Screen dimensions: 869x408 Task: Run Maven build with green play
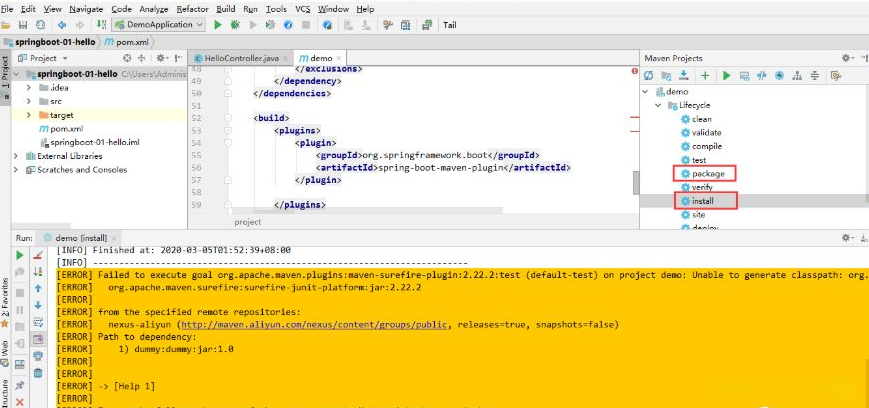[x=727, y=76]
